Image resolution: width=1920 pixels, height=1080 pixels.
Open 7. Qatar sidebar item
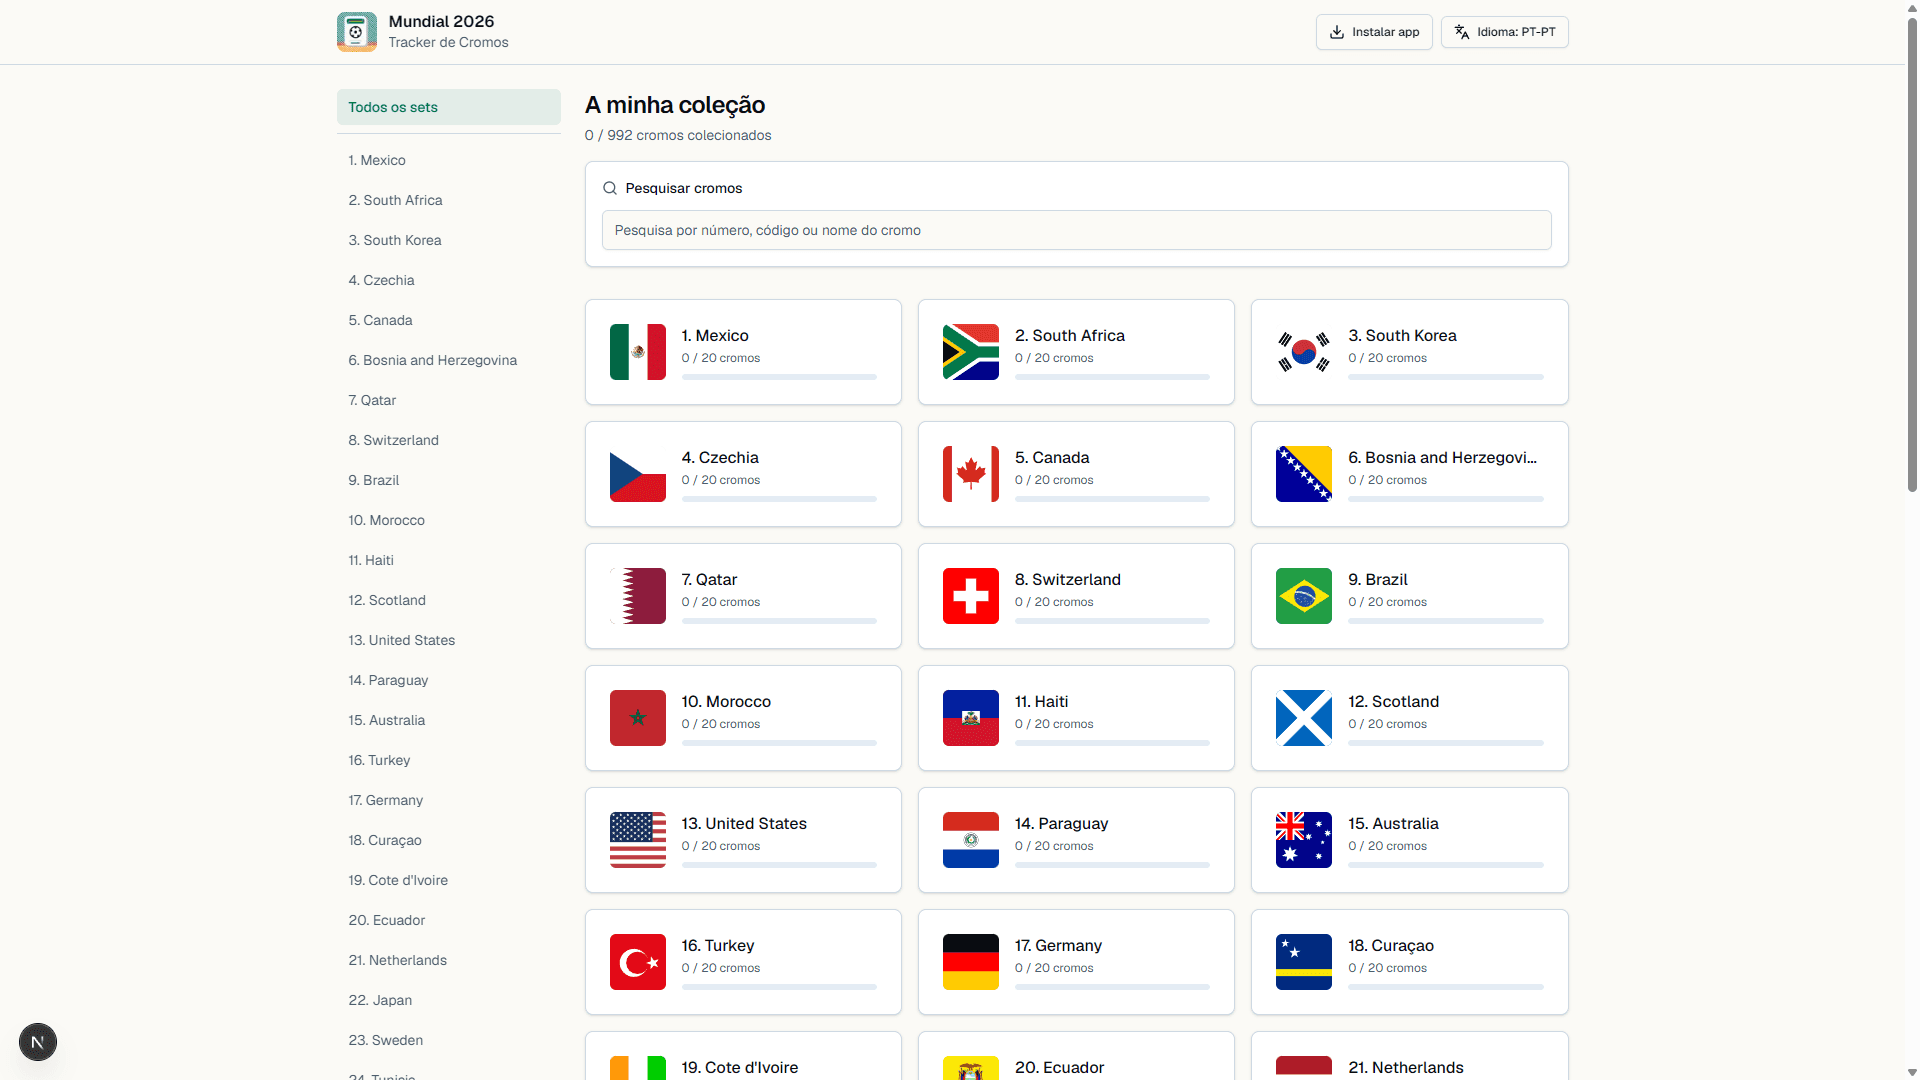point(449,400)
